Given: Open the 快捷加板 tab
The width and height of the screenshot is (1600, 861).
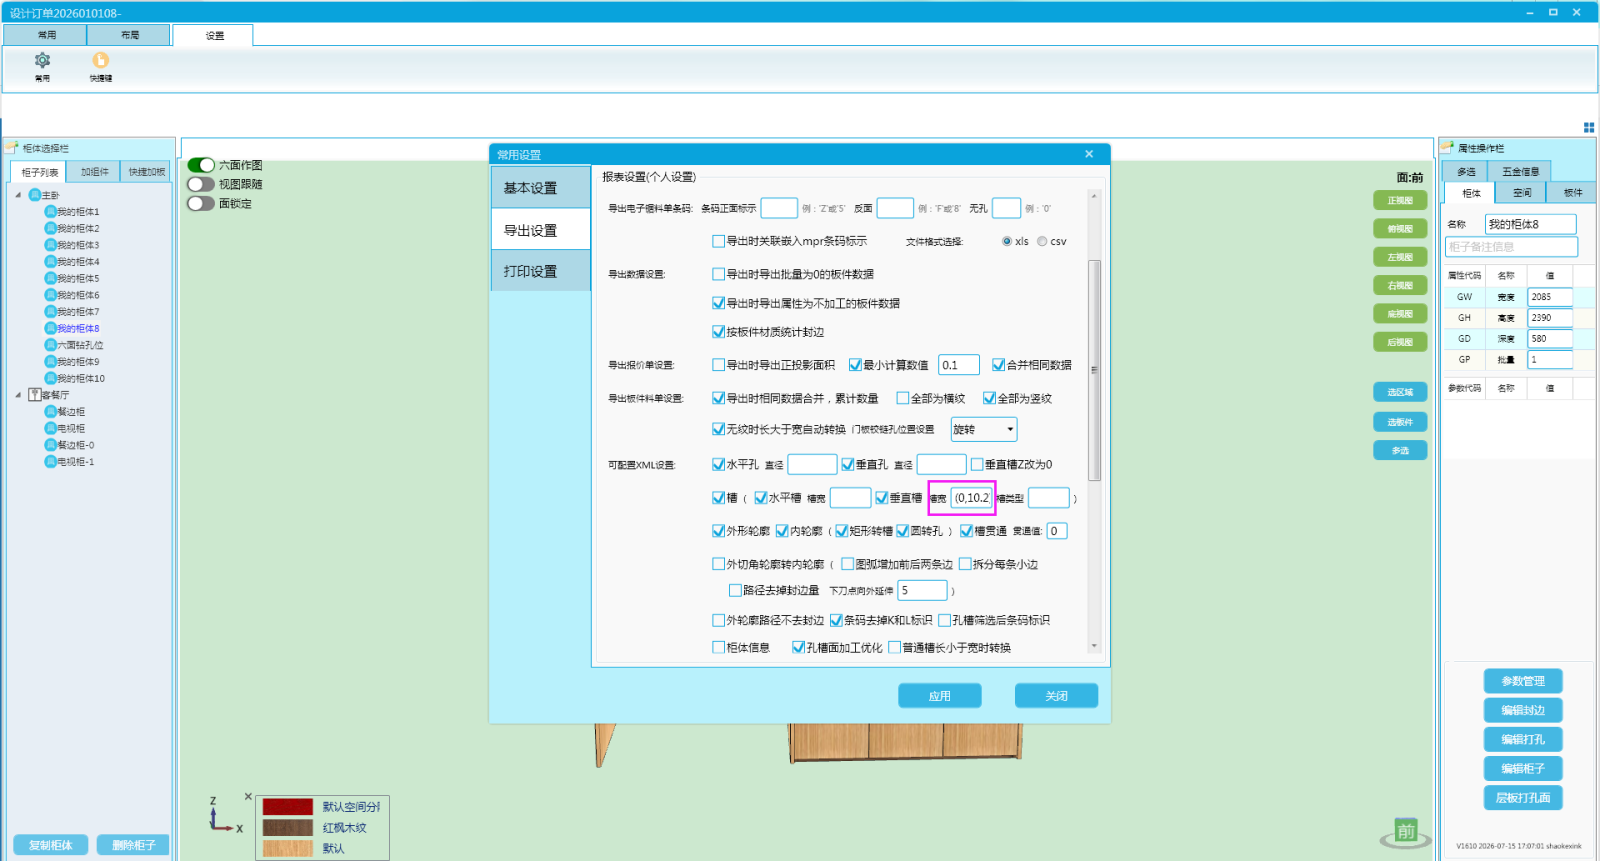Looking at the screenshot, I should click(147, 172).
